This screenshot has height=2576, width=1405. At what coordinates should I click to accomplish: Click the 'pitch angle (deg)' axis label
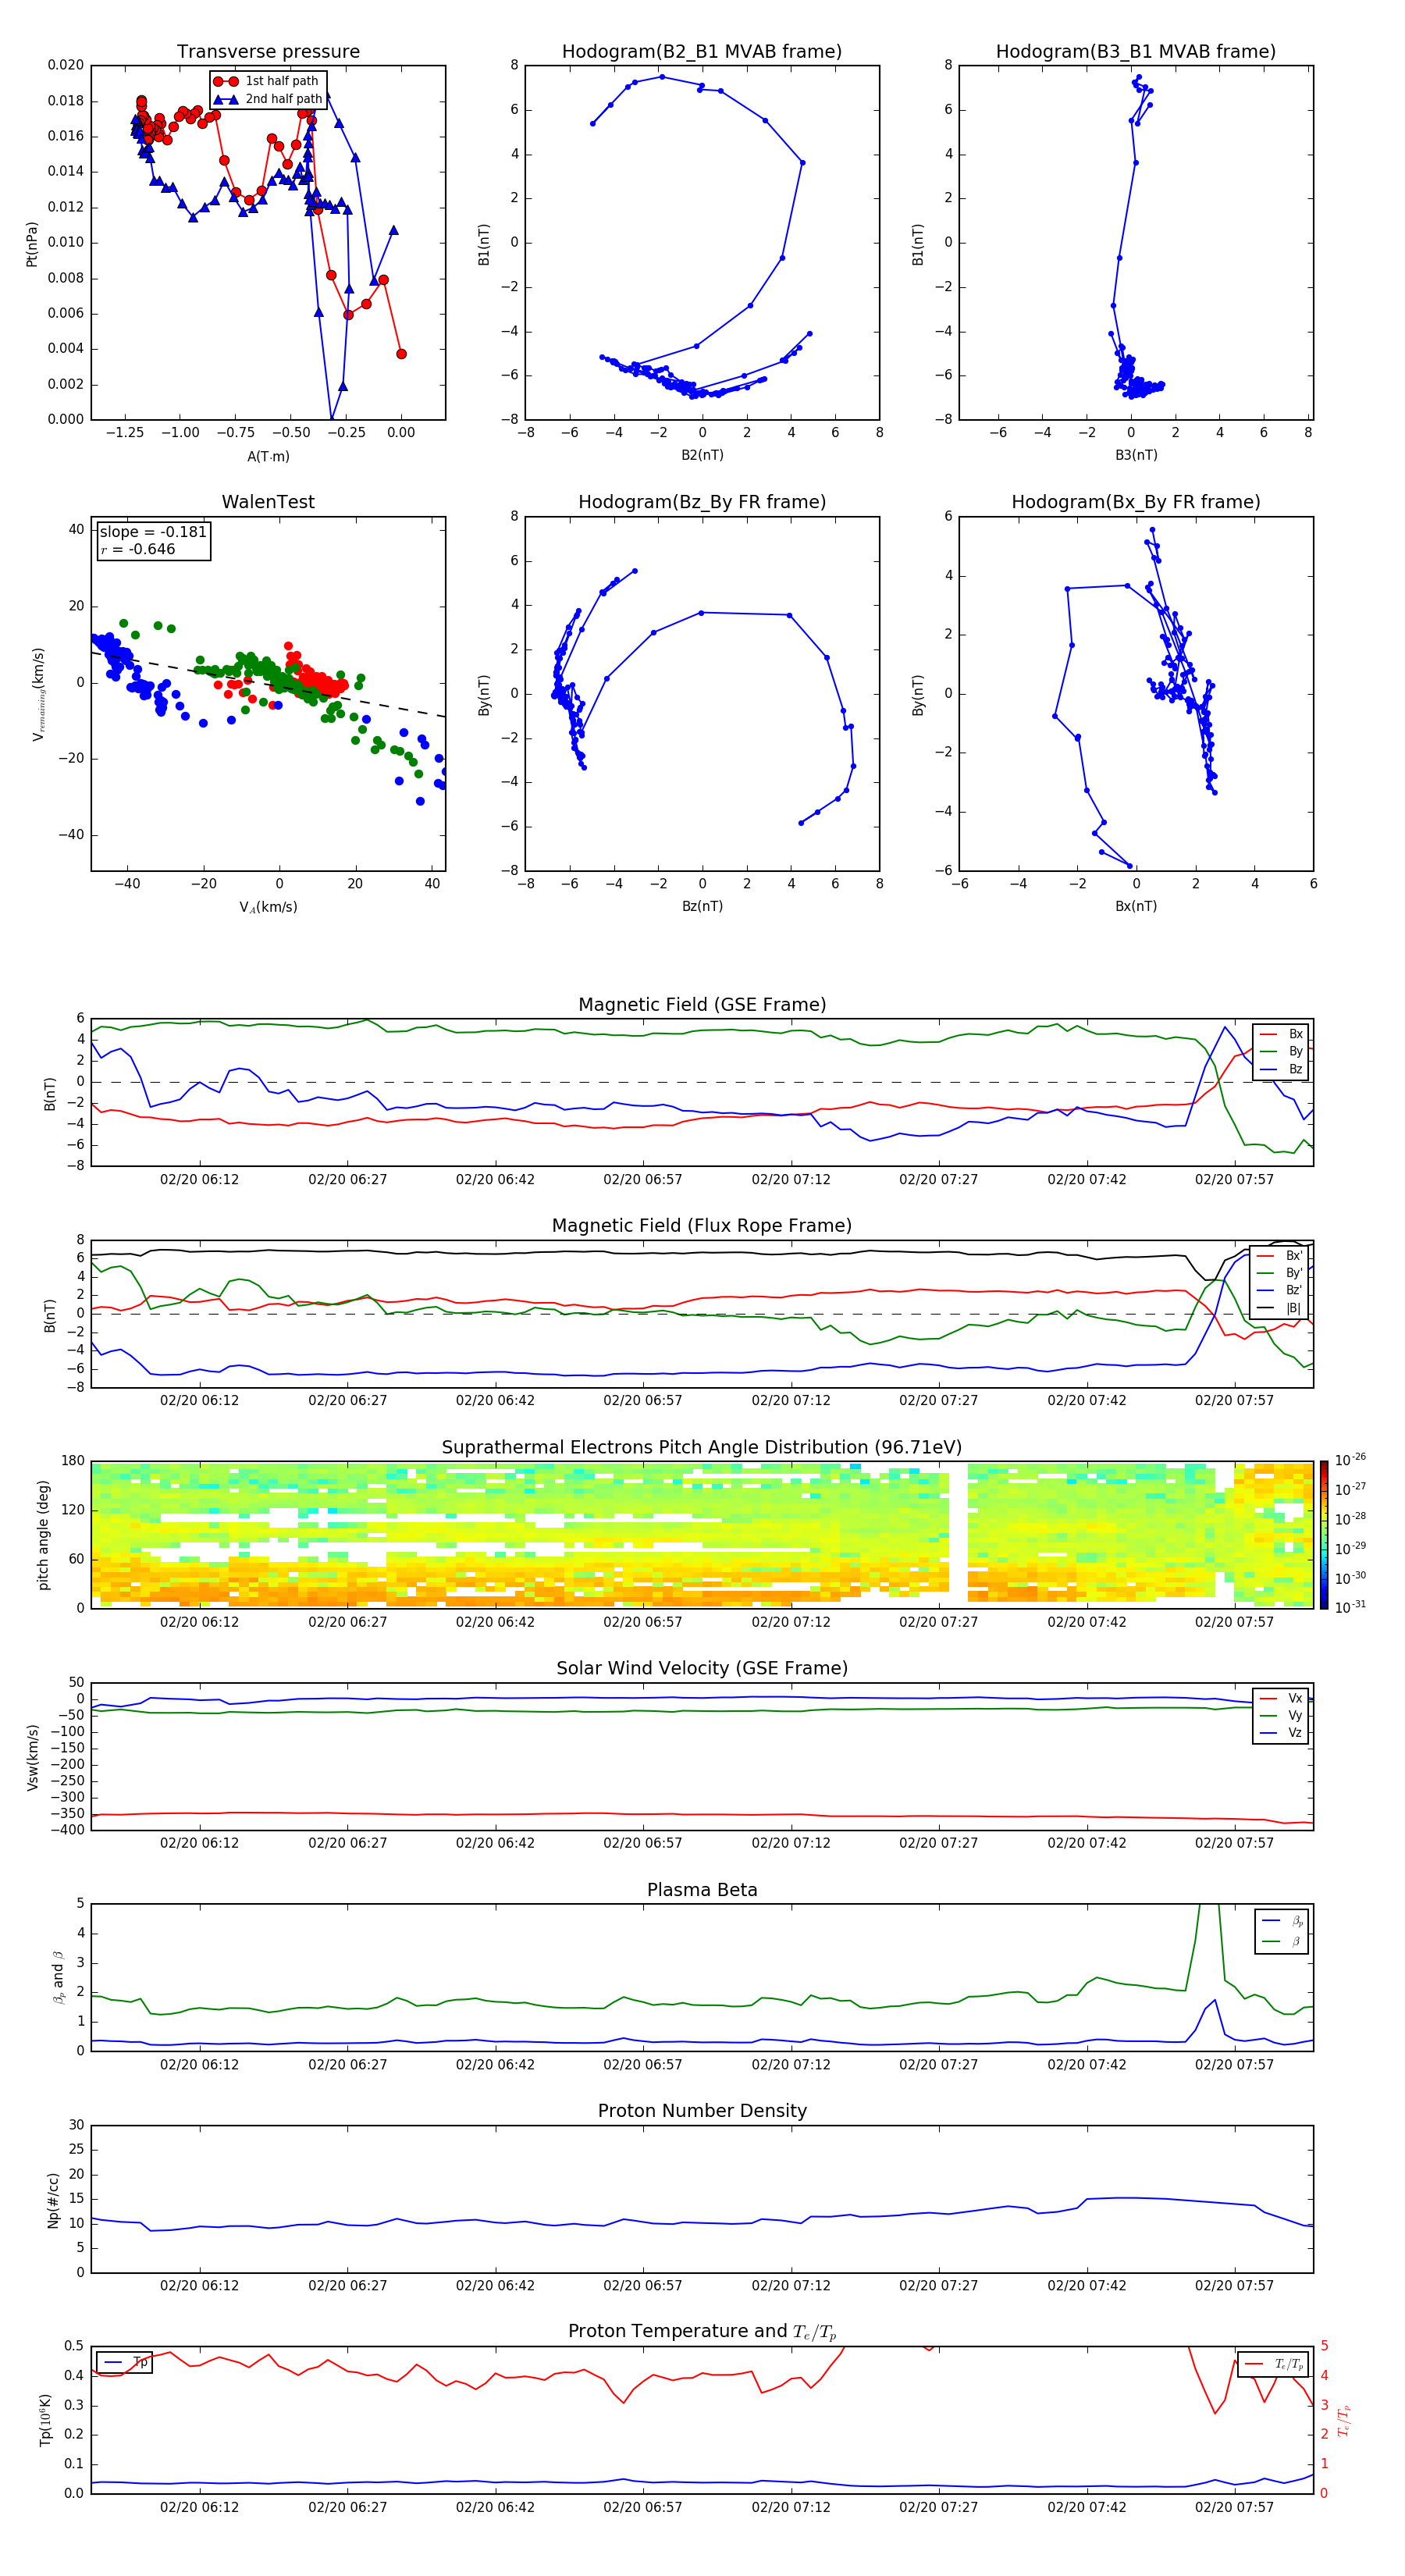(x=43, y=1535)
